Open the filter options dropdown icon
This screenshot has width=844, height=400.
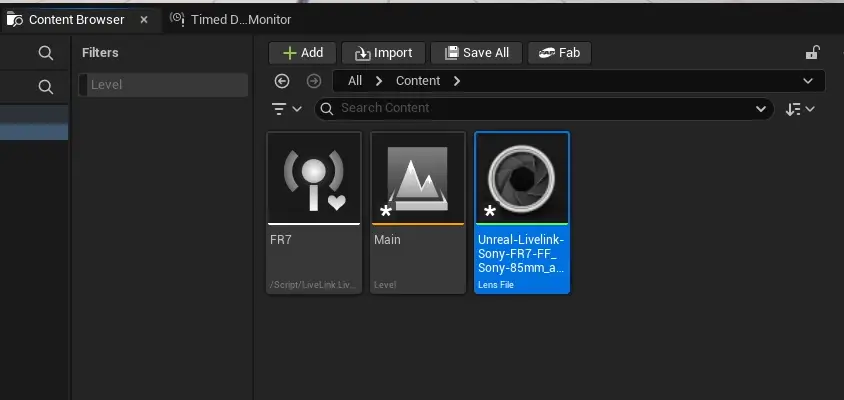coord(285,109)
